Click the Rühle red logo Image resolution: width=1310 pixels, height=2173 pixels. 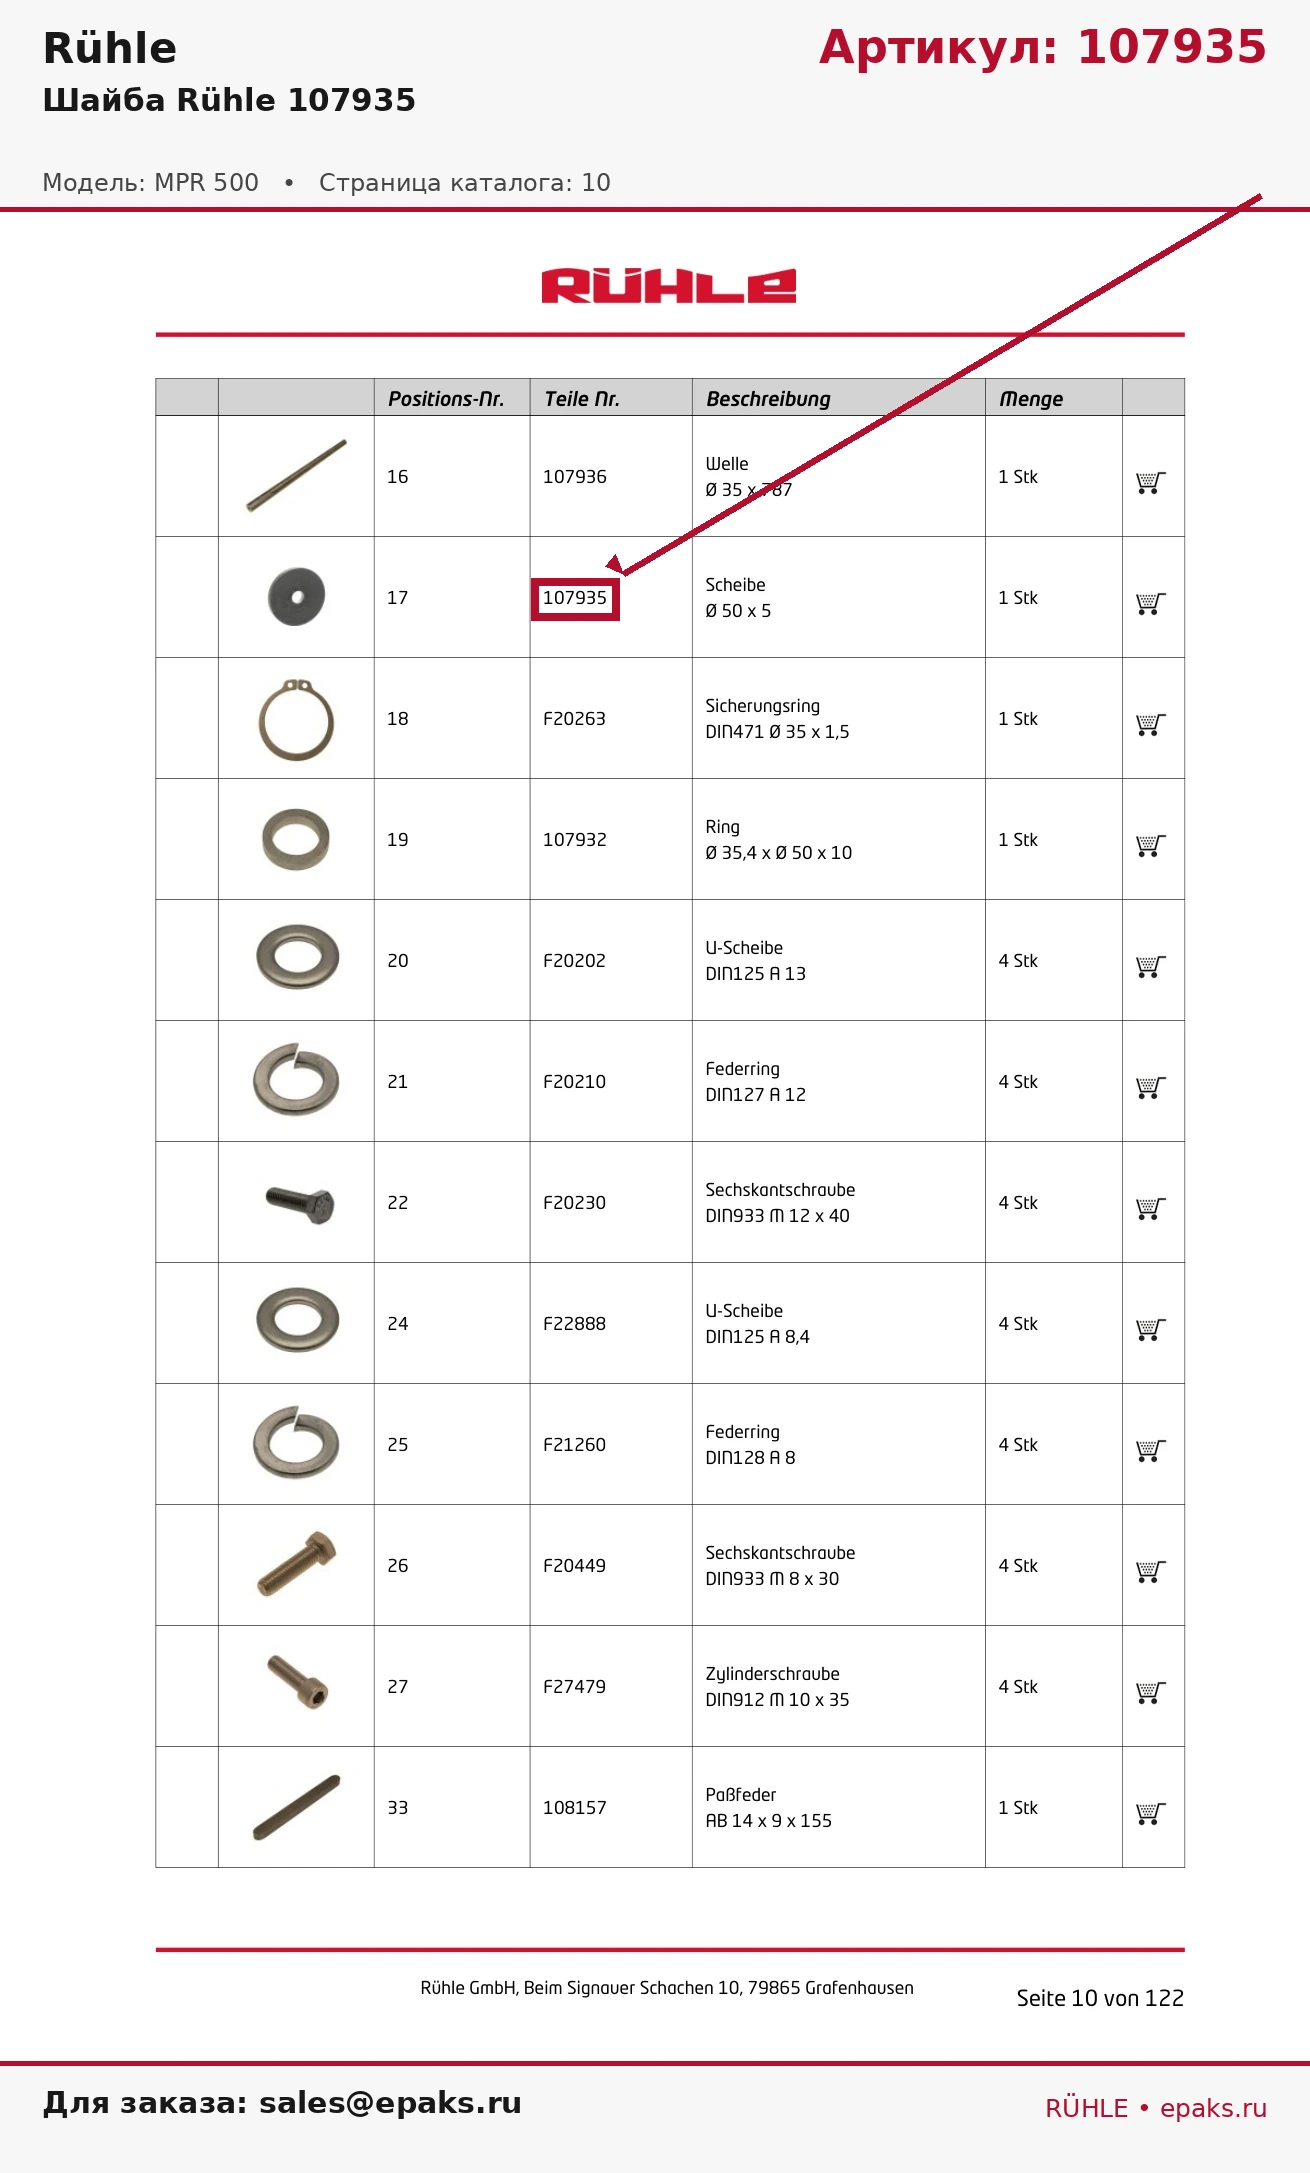[669, 286]
